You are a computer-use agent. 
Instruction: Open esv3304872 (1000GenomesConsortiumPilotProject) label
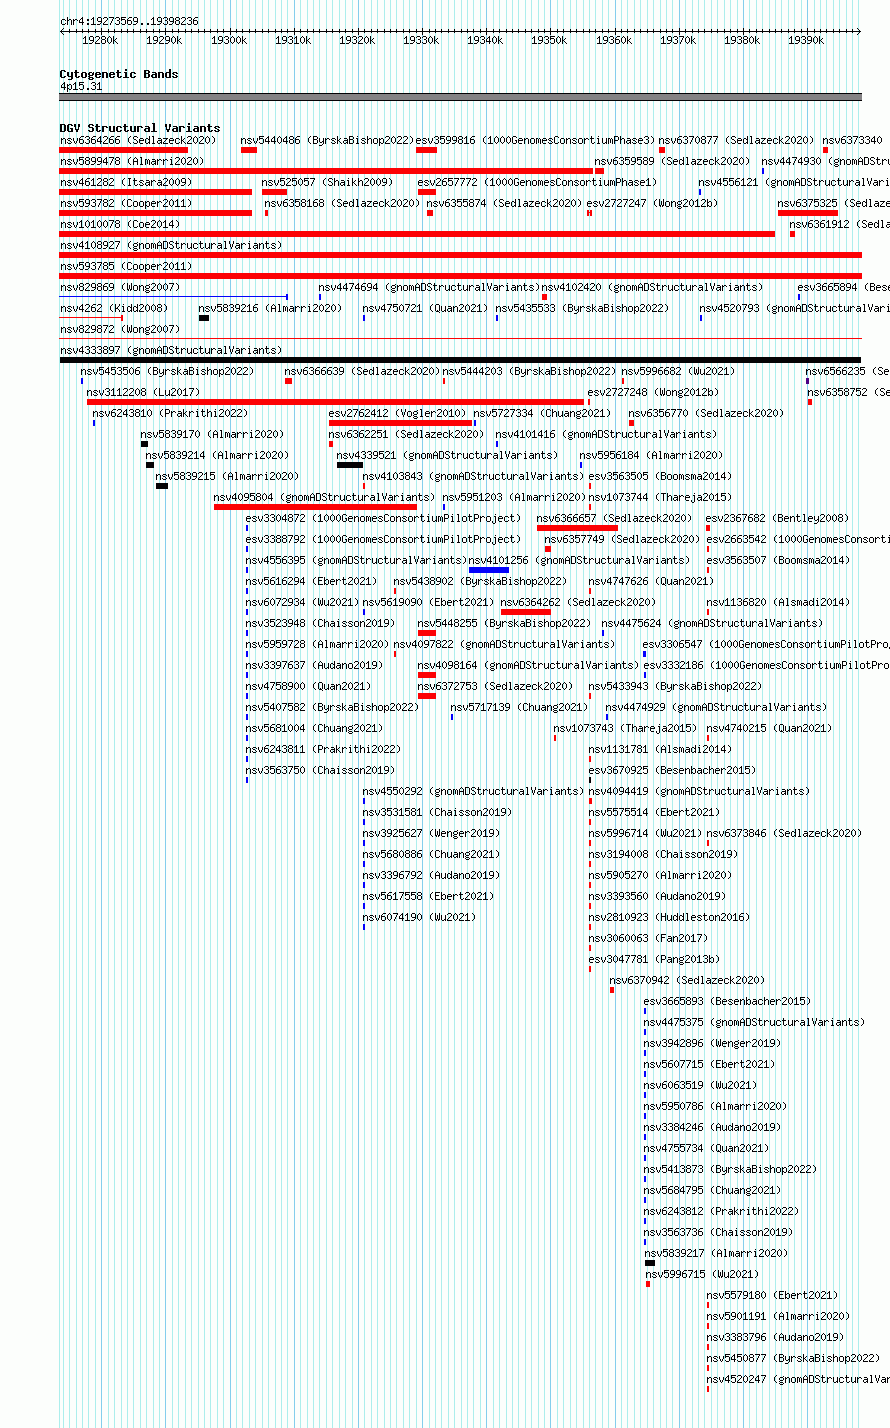coord(384,518)
